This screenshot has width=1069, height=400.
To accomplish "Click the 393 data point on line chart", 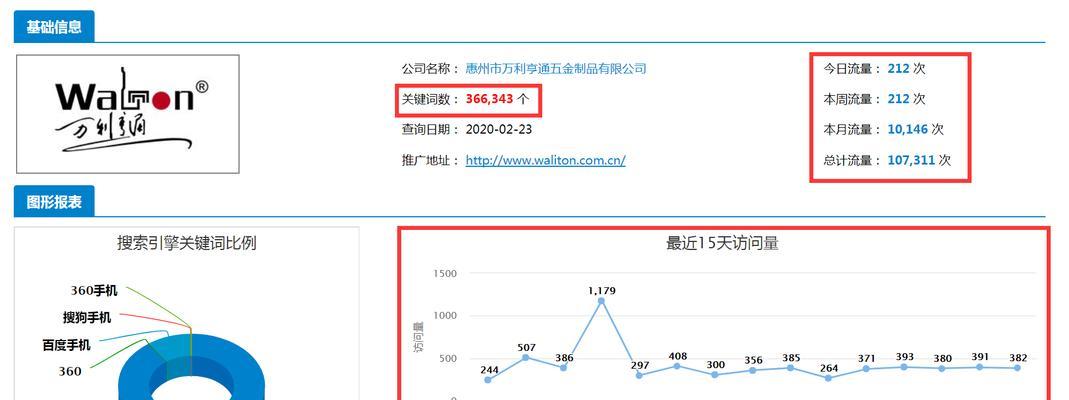I will coord(904,367).
